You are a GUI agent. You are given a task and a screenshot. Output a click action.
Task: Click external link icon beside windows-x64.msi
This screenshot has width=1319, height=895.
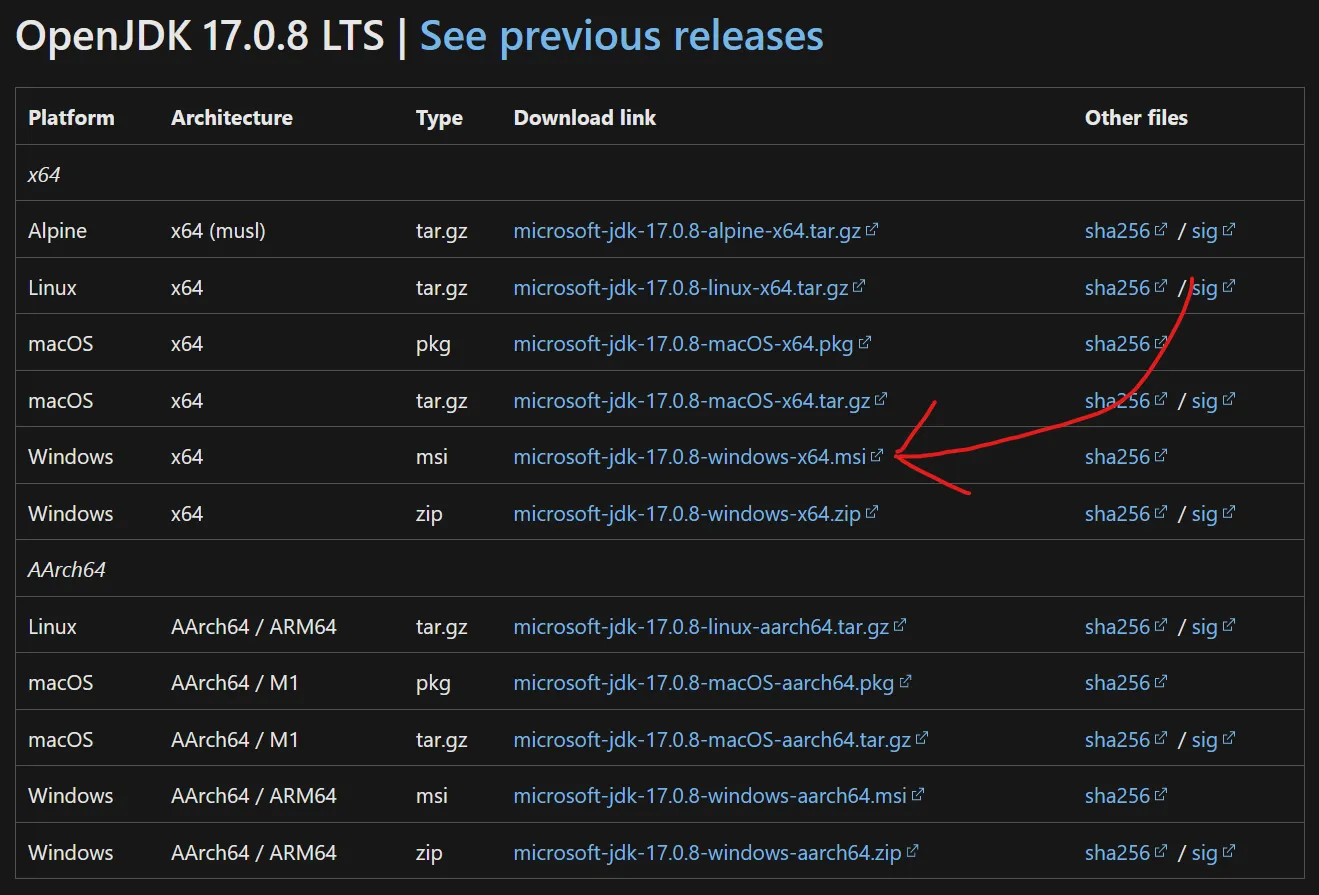point(878,455)
